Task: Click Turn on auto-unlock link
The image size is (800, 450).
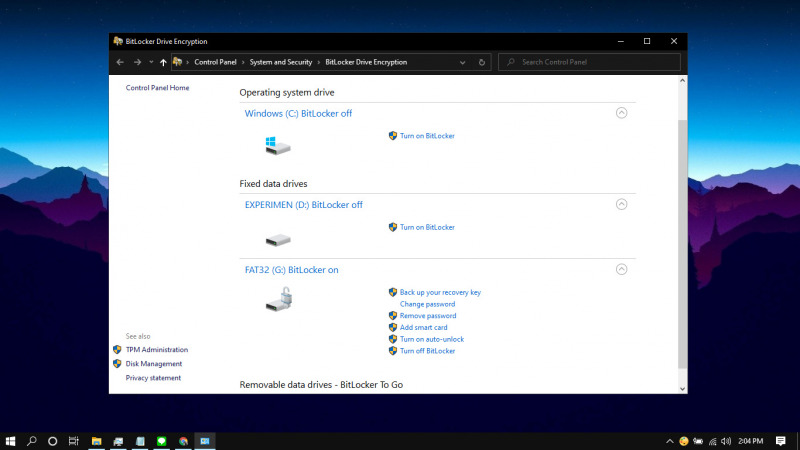Action: pyautogui.click(x=432, y=339)
